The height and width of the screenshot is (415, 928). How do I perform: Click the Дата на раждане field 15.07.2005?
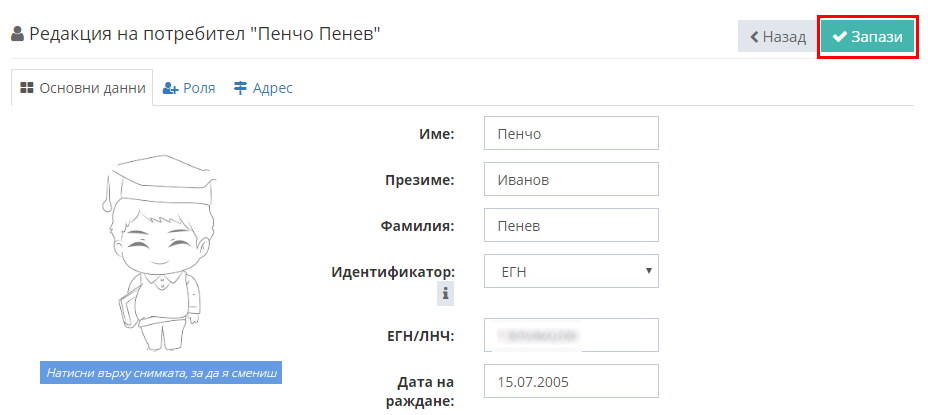point(571,381)
